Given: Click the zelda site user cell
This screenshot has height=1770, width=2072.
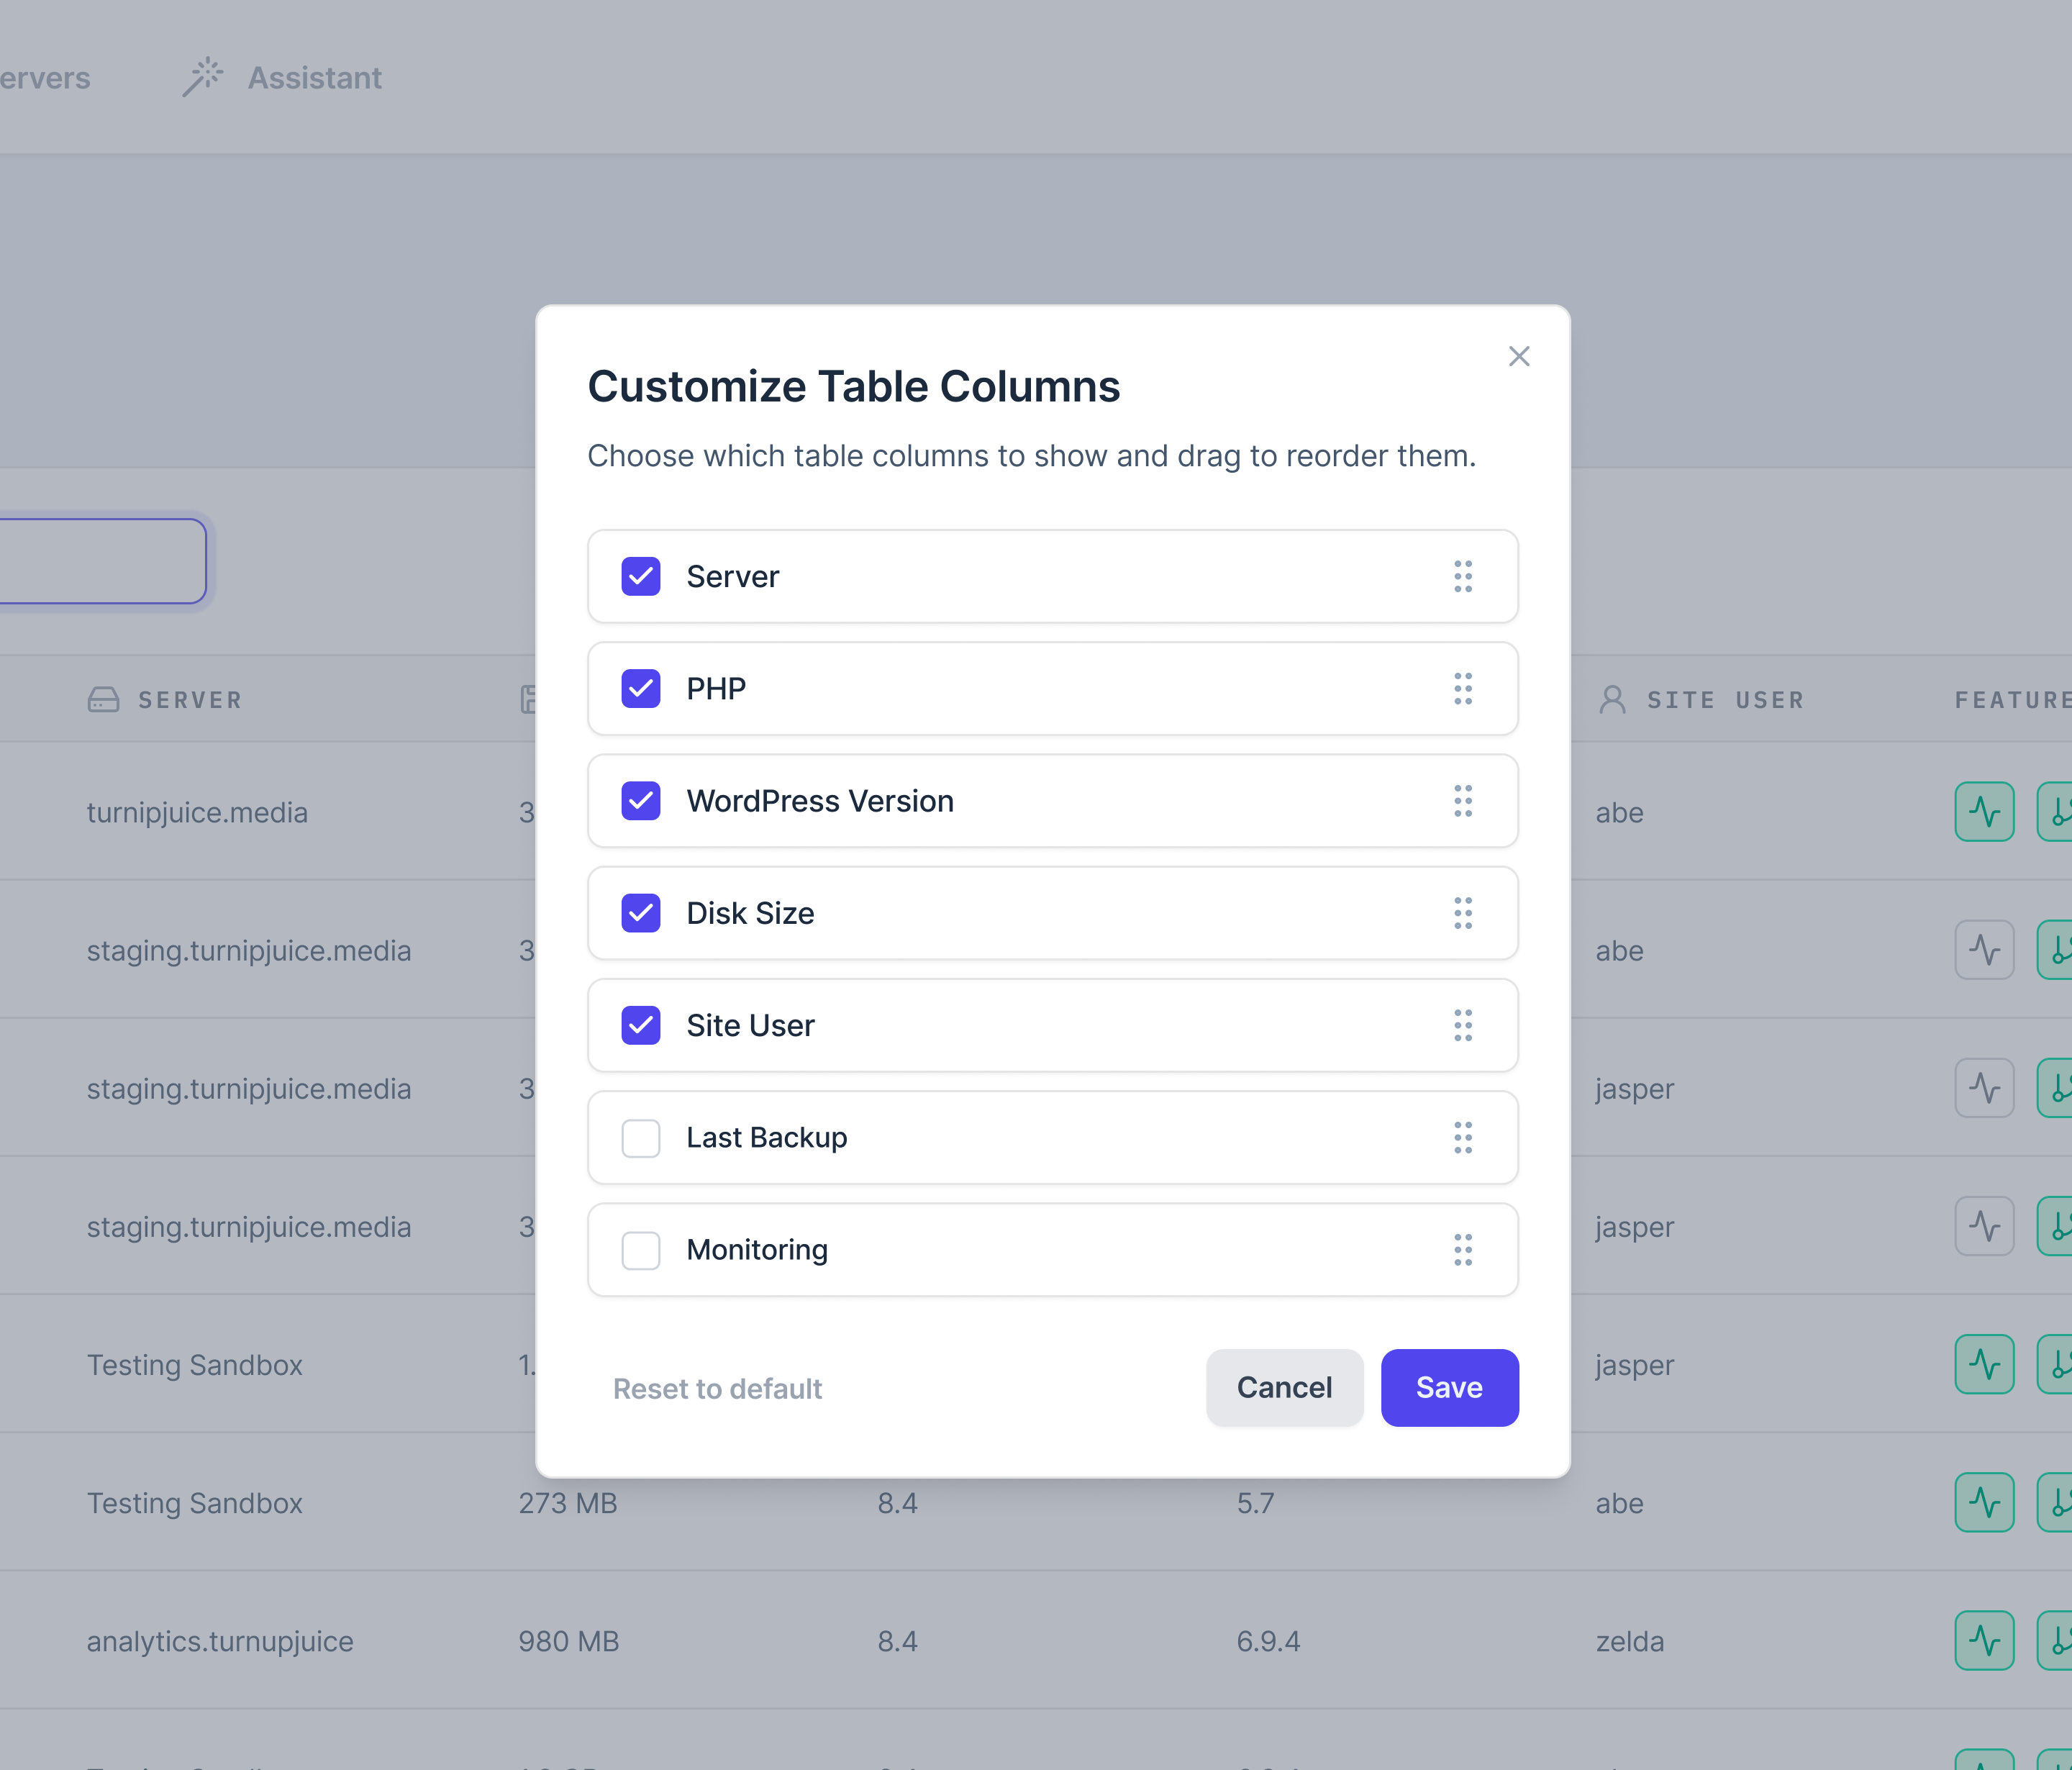Looking at the screenshot, I should (x=1629, y=1641).
